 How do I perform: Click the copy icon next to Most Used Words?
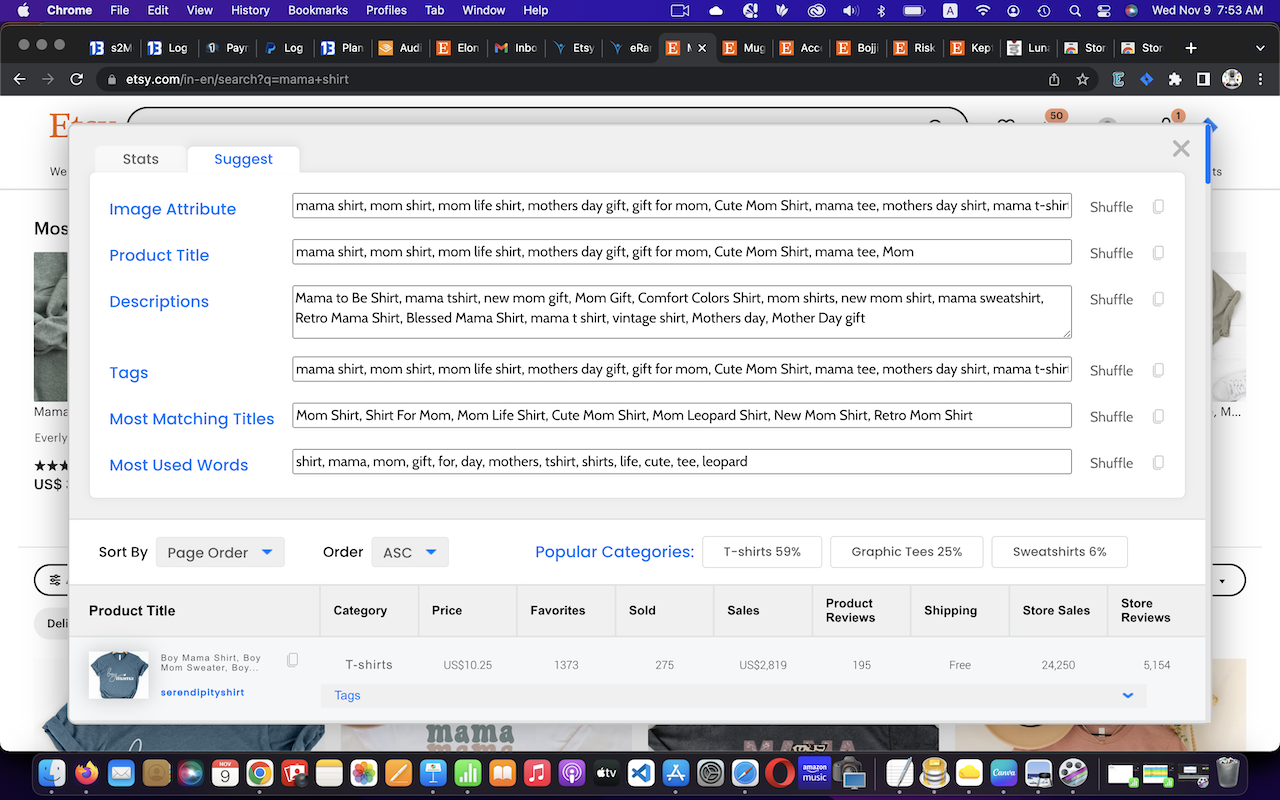coord(1158,462)
